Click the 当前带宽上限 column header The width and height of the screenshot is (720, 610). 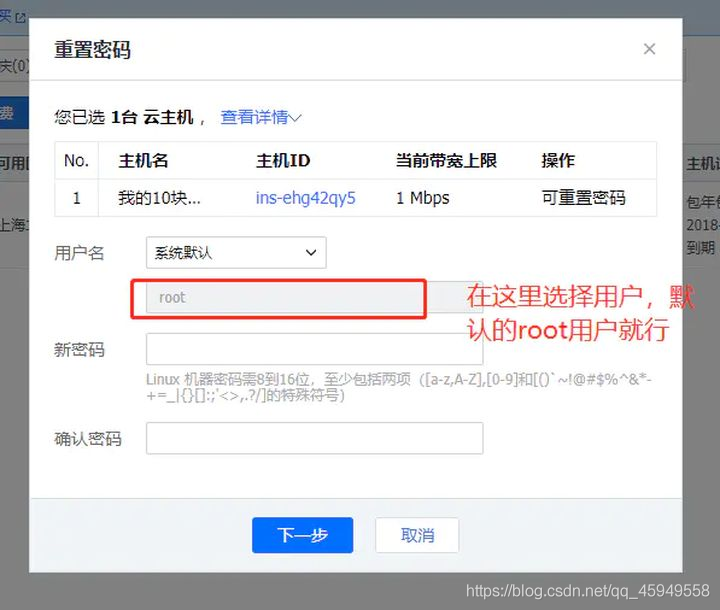tap(446, 160)
